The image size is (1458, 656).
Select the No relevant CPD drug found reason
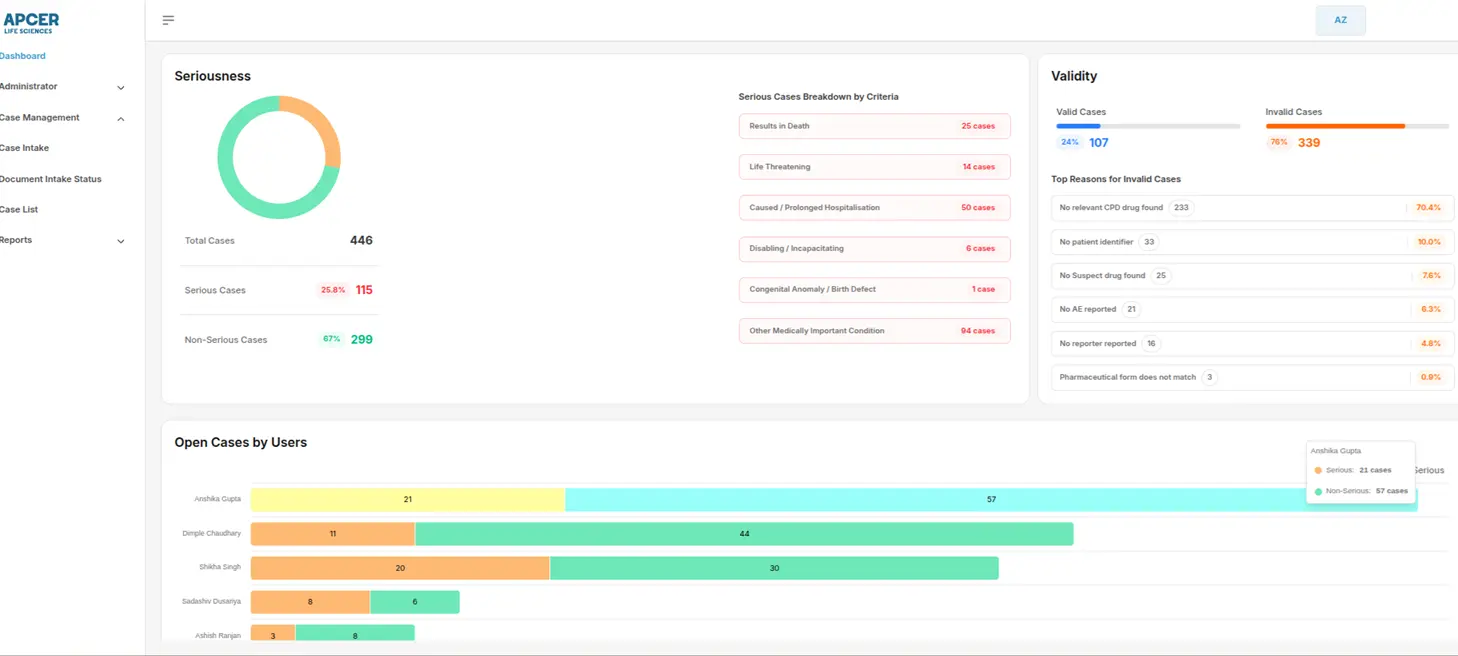1251,207
